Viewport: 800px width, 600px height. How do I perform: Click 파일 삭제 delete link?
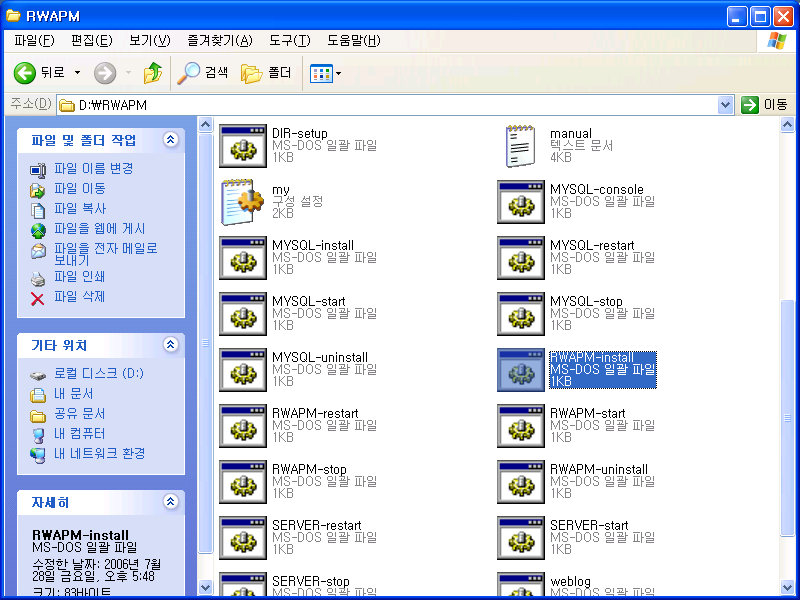(x=80, y=296)
